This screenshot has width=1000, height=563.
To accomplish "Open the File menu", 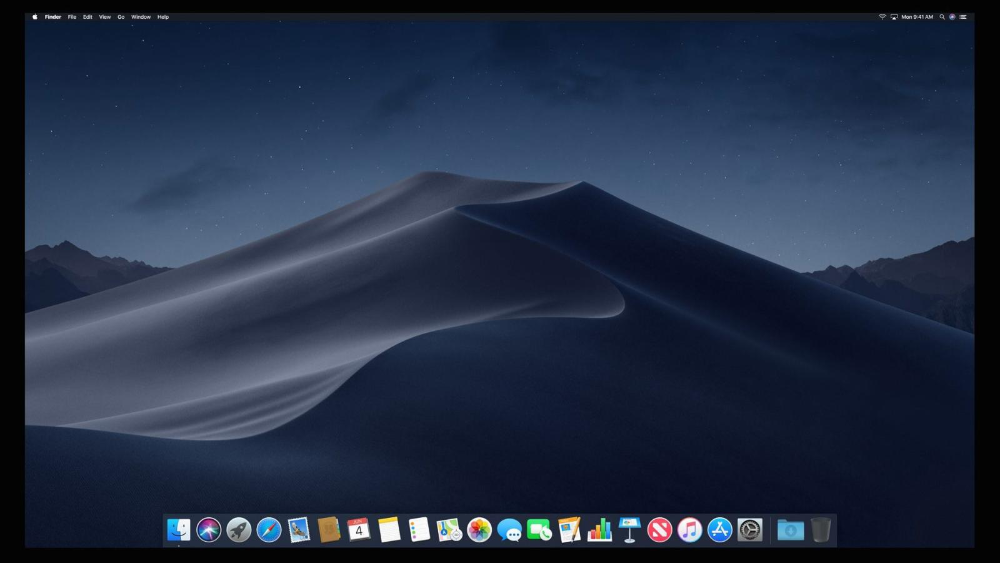I will coord(72,17).
